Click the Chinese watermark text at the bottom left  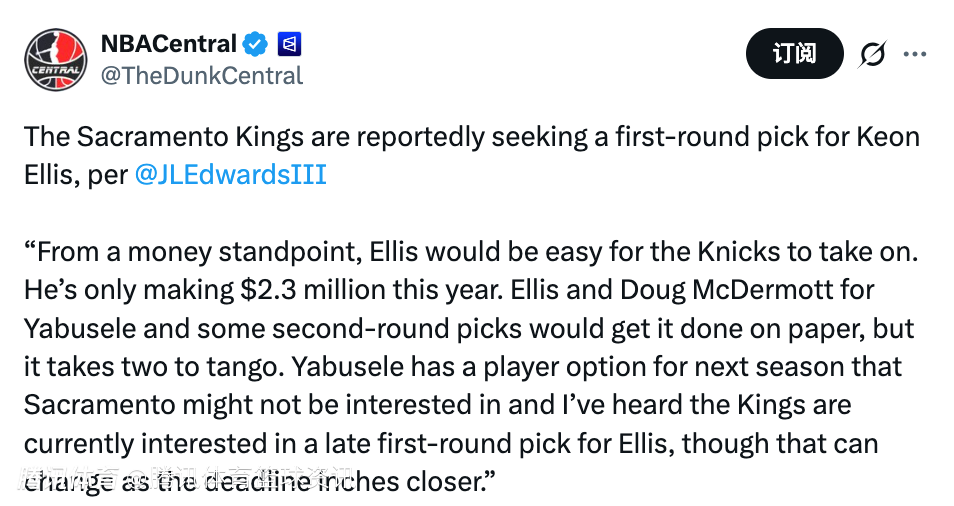(180, 480)
